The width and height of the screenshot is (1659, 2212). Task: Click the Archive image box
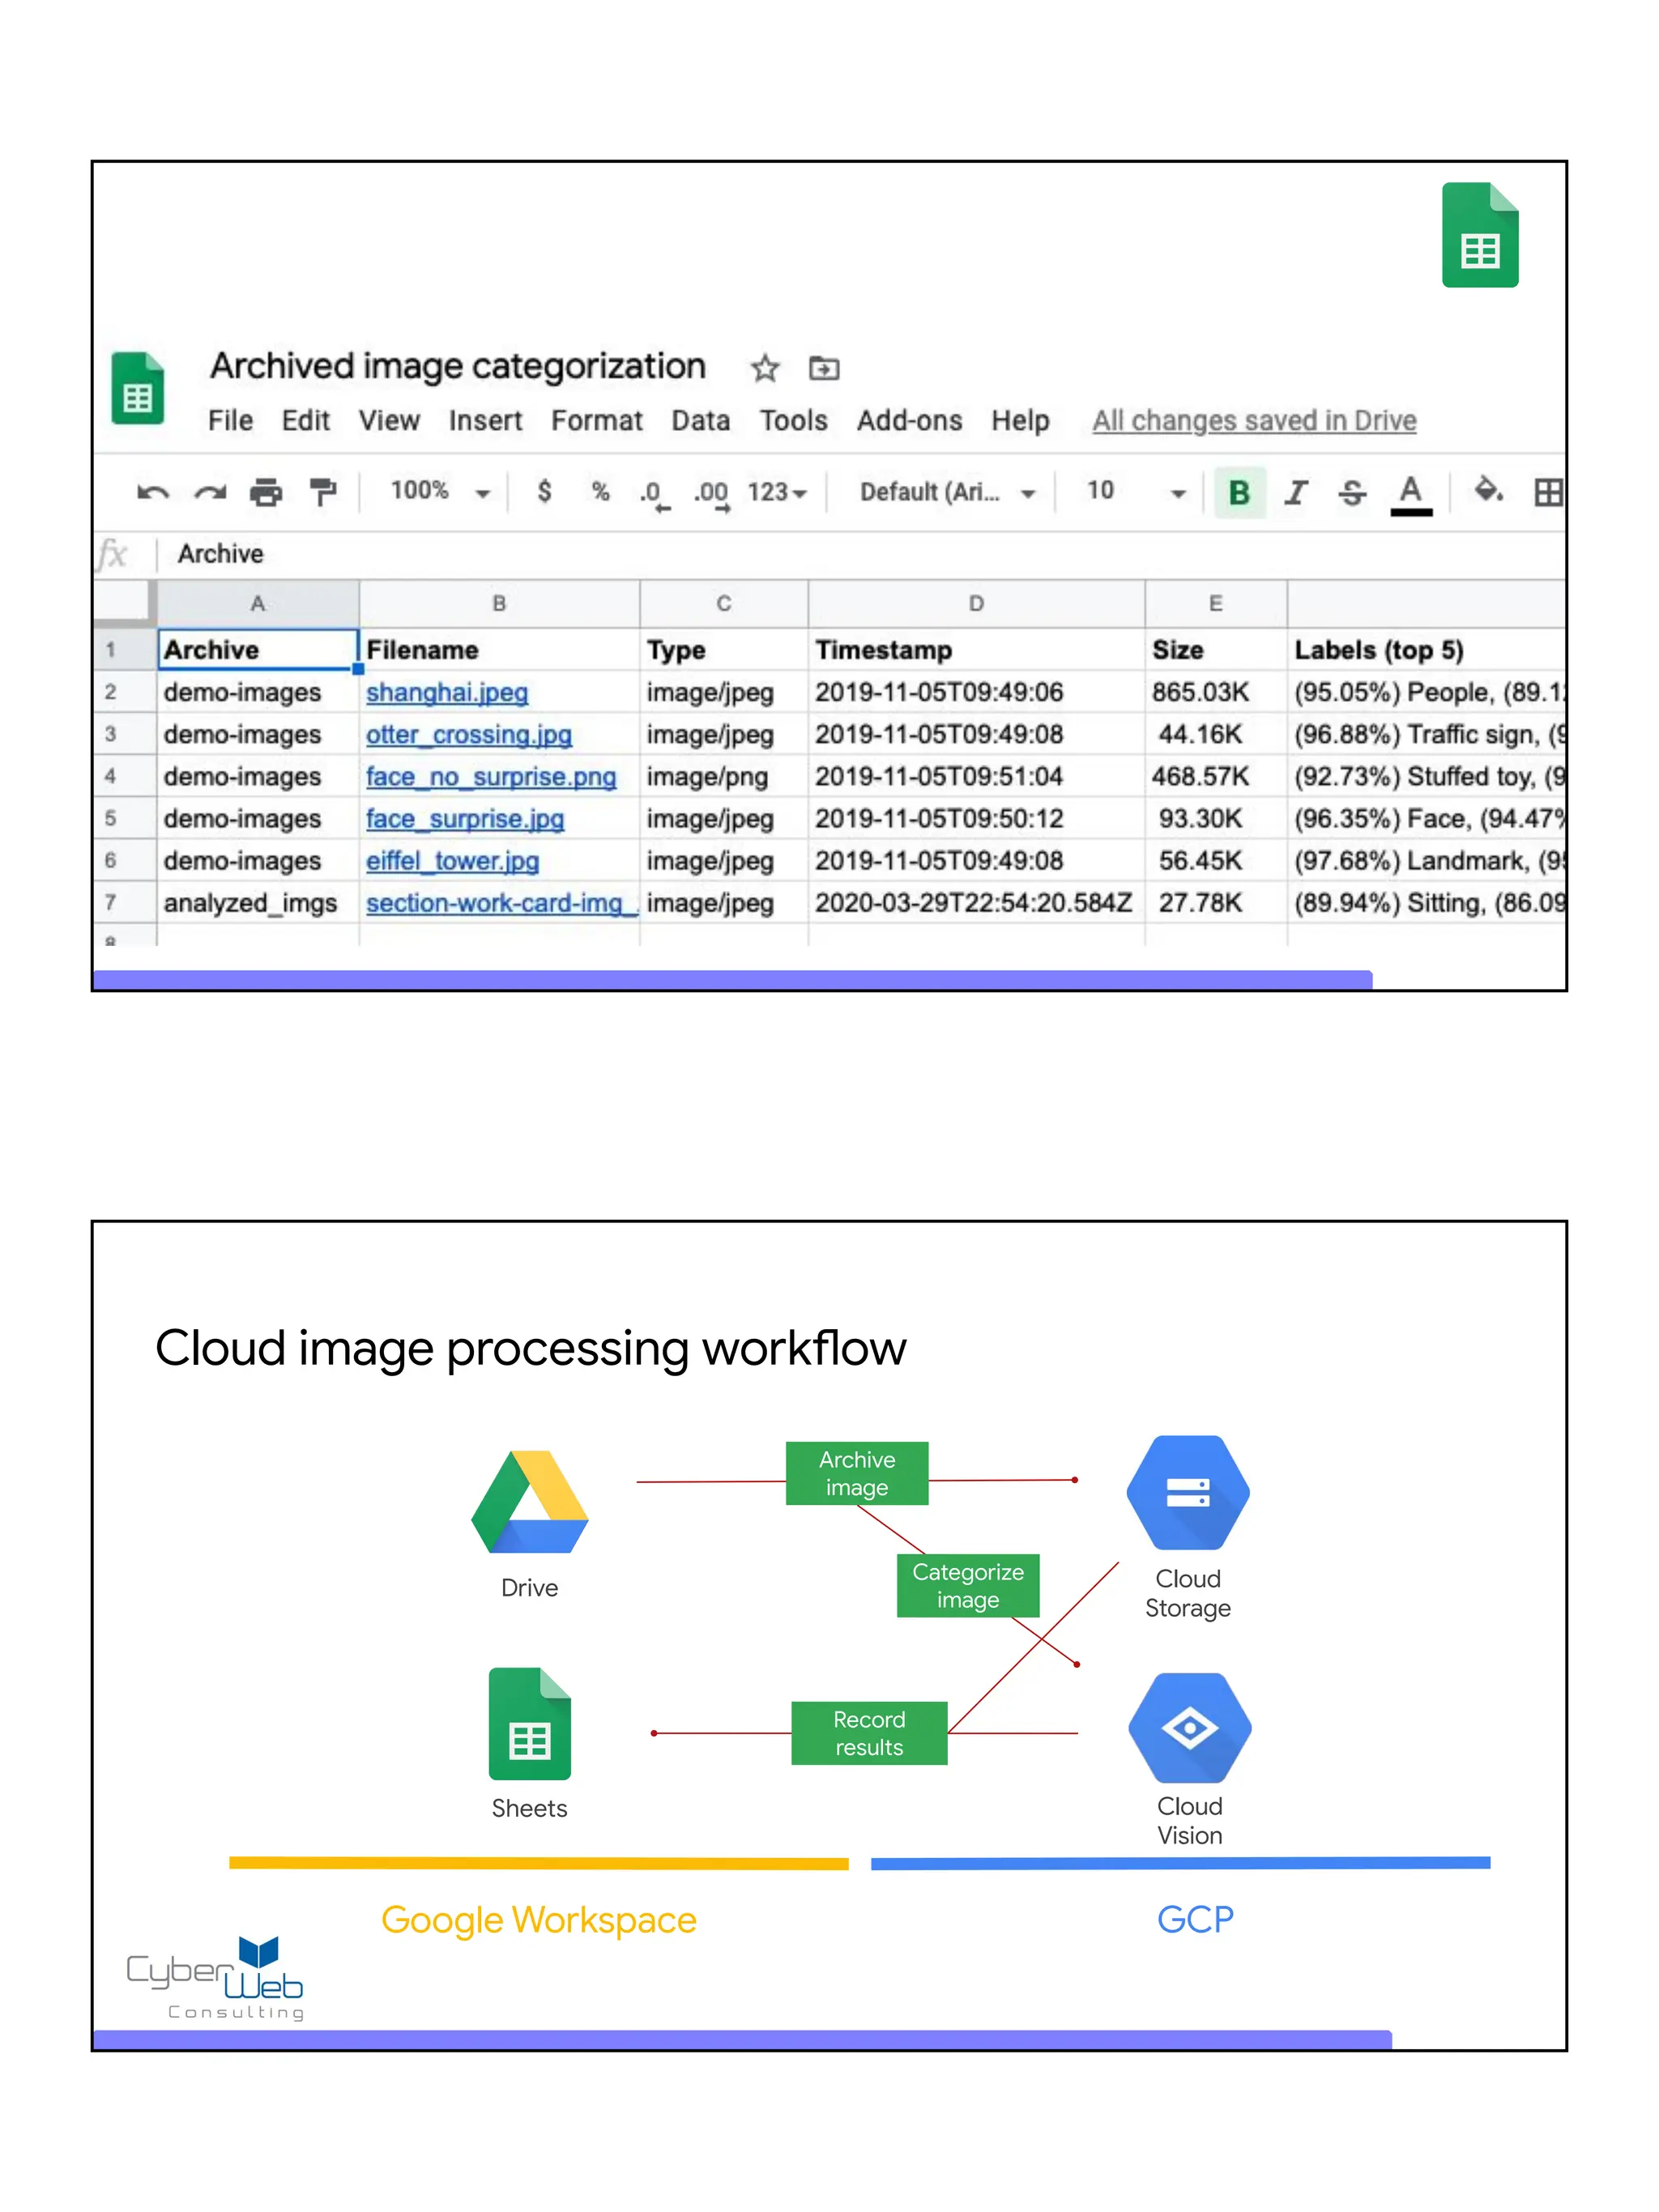pos(857,1473)
